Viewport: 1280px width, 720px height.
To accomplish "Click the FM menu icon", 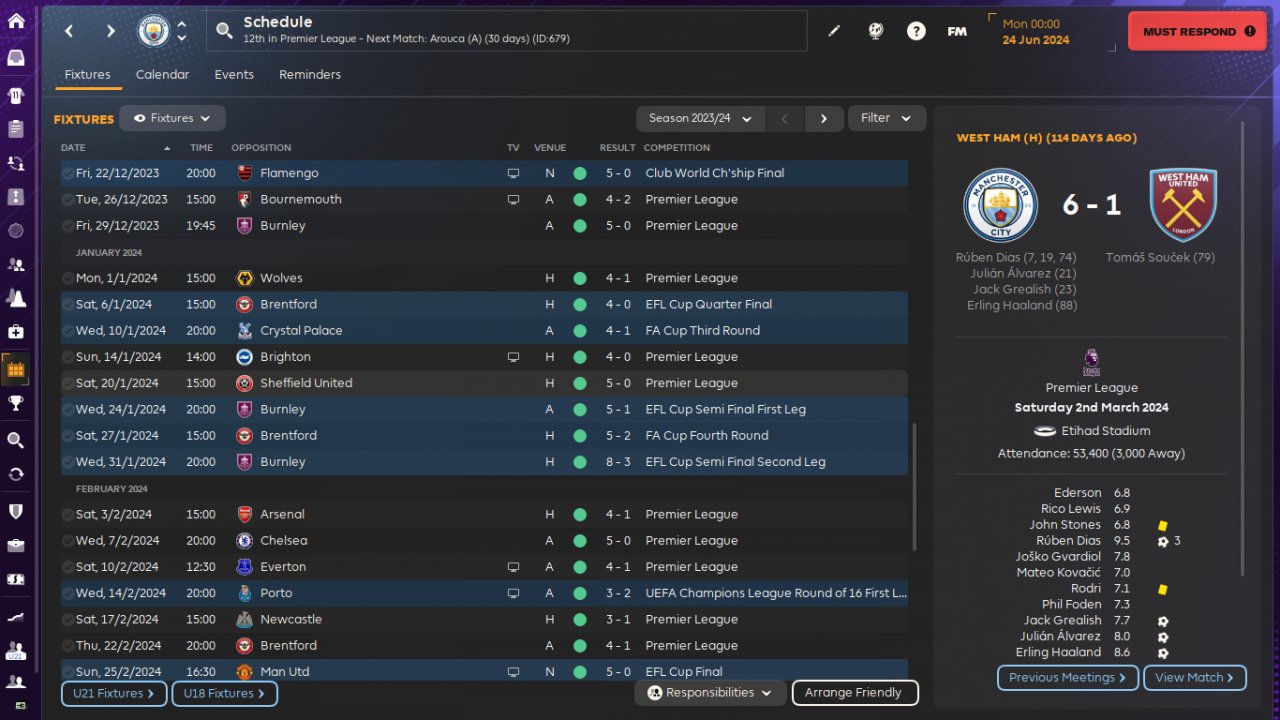I will [957, 31].
